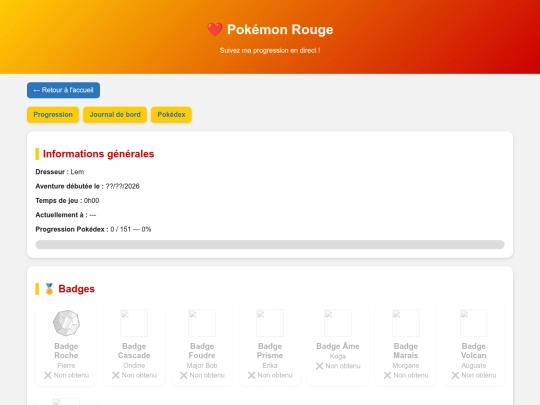Click the gym leader name 'Auguste'
This screenshot has height=405, width=540.
pos(474,365)
